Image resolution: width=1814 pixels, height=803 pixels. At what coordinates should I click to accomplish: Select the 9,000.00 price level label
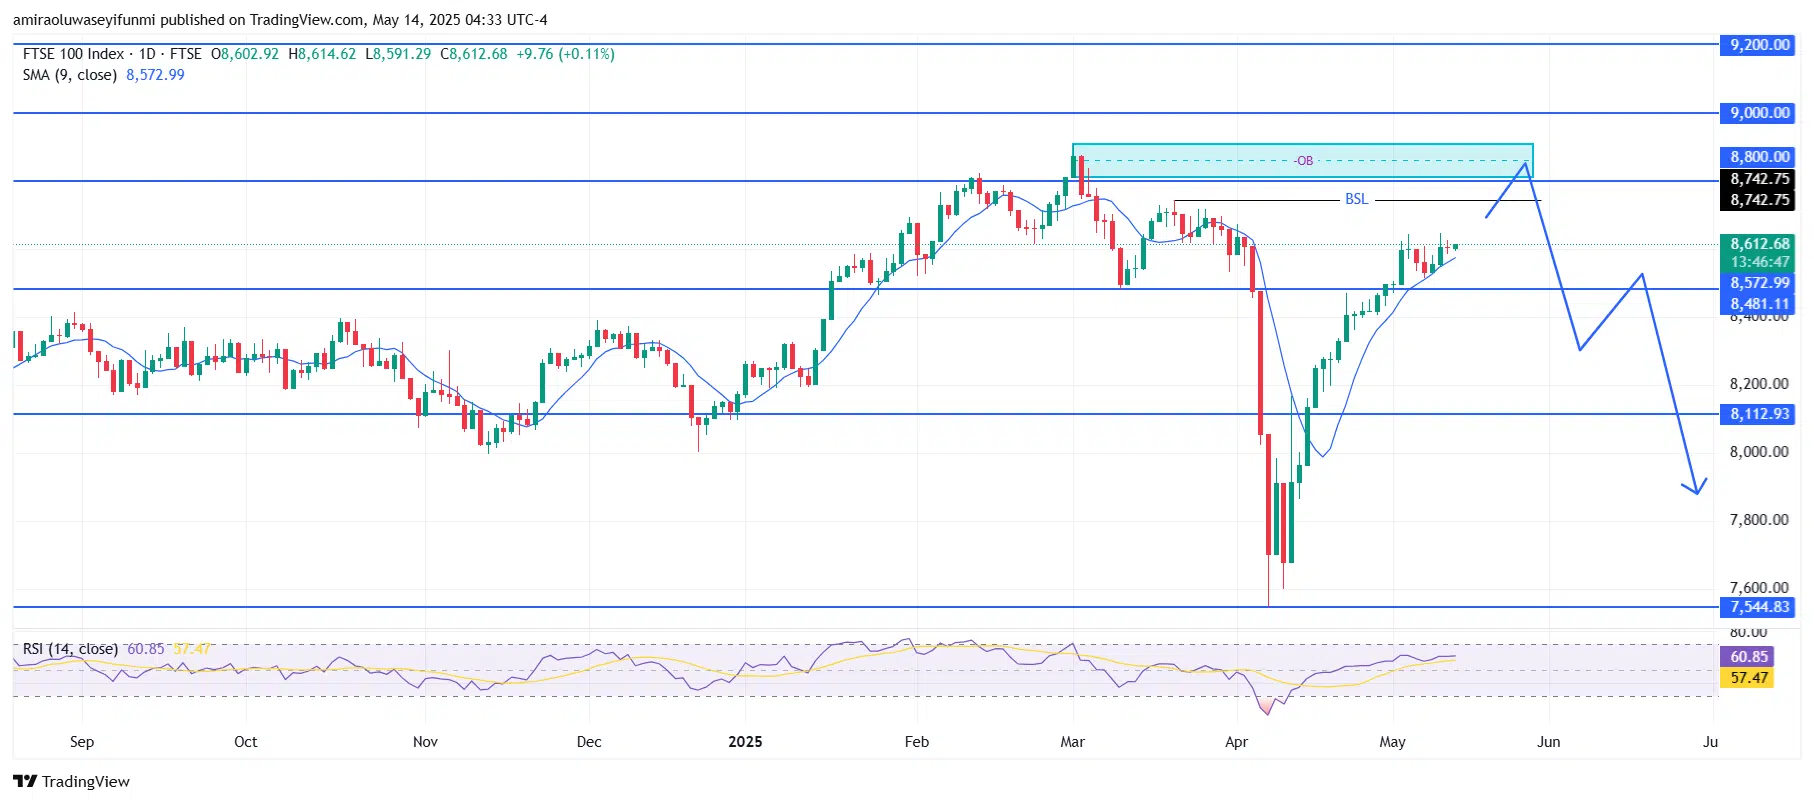tap(1758, 113)
